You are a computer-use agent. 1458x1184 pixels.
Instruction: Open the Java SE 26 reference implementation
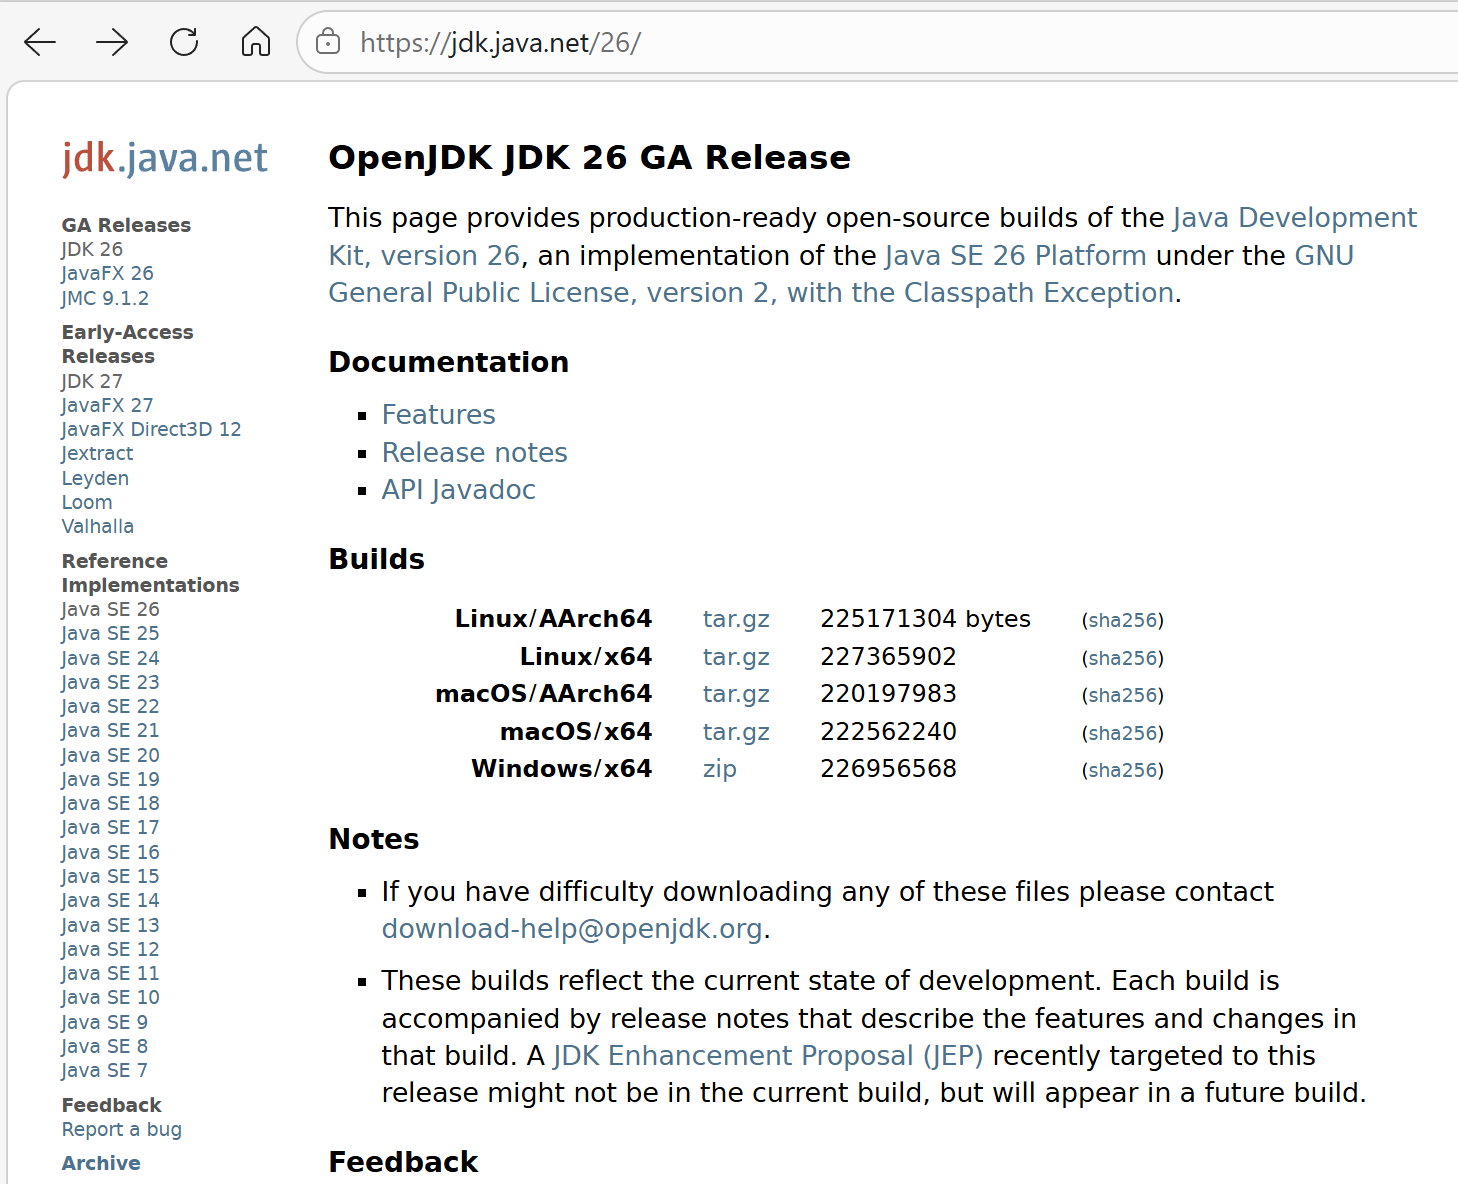click(x=110, y=609)
